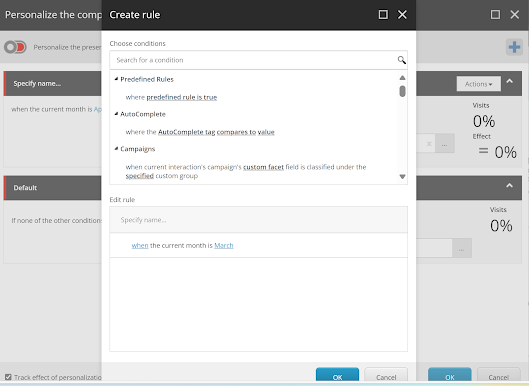The width and height of the screenshot is (529, 386).
Task: Open browse ellipsis button in Default rule
Action: click(x=462, y=248)
